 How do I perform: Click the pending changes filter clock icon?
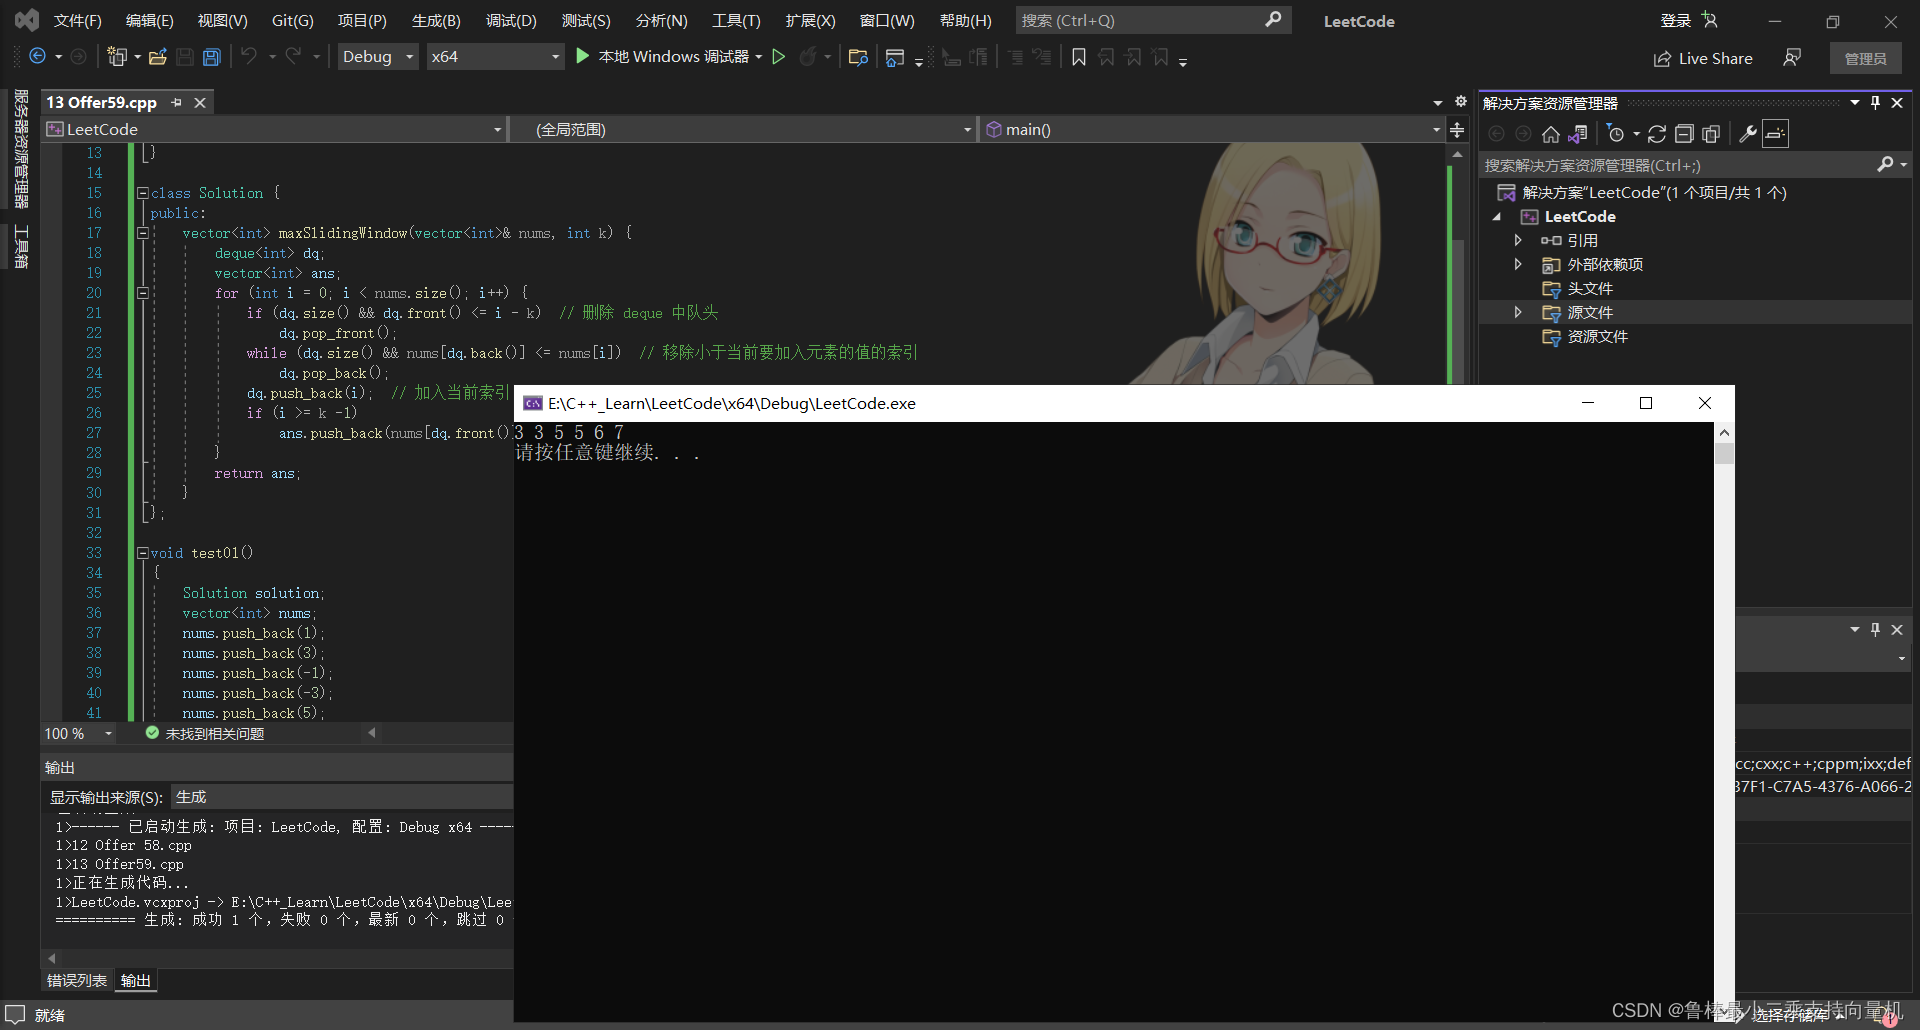1615,134
